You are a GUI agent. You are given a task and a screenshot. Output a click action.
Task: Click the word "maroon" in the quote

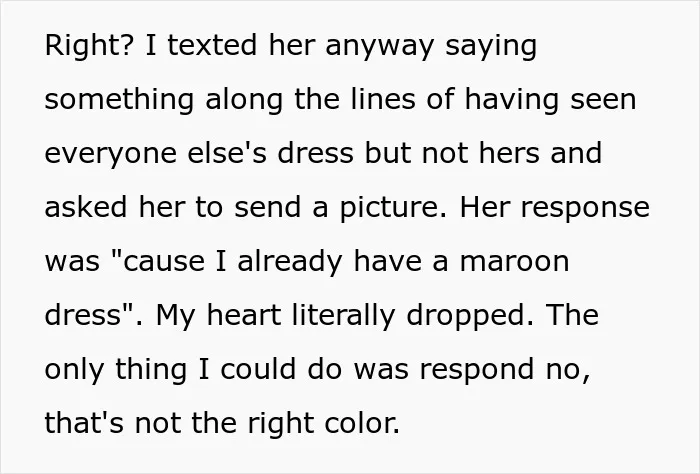click(x=515, y=262)
